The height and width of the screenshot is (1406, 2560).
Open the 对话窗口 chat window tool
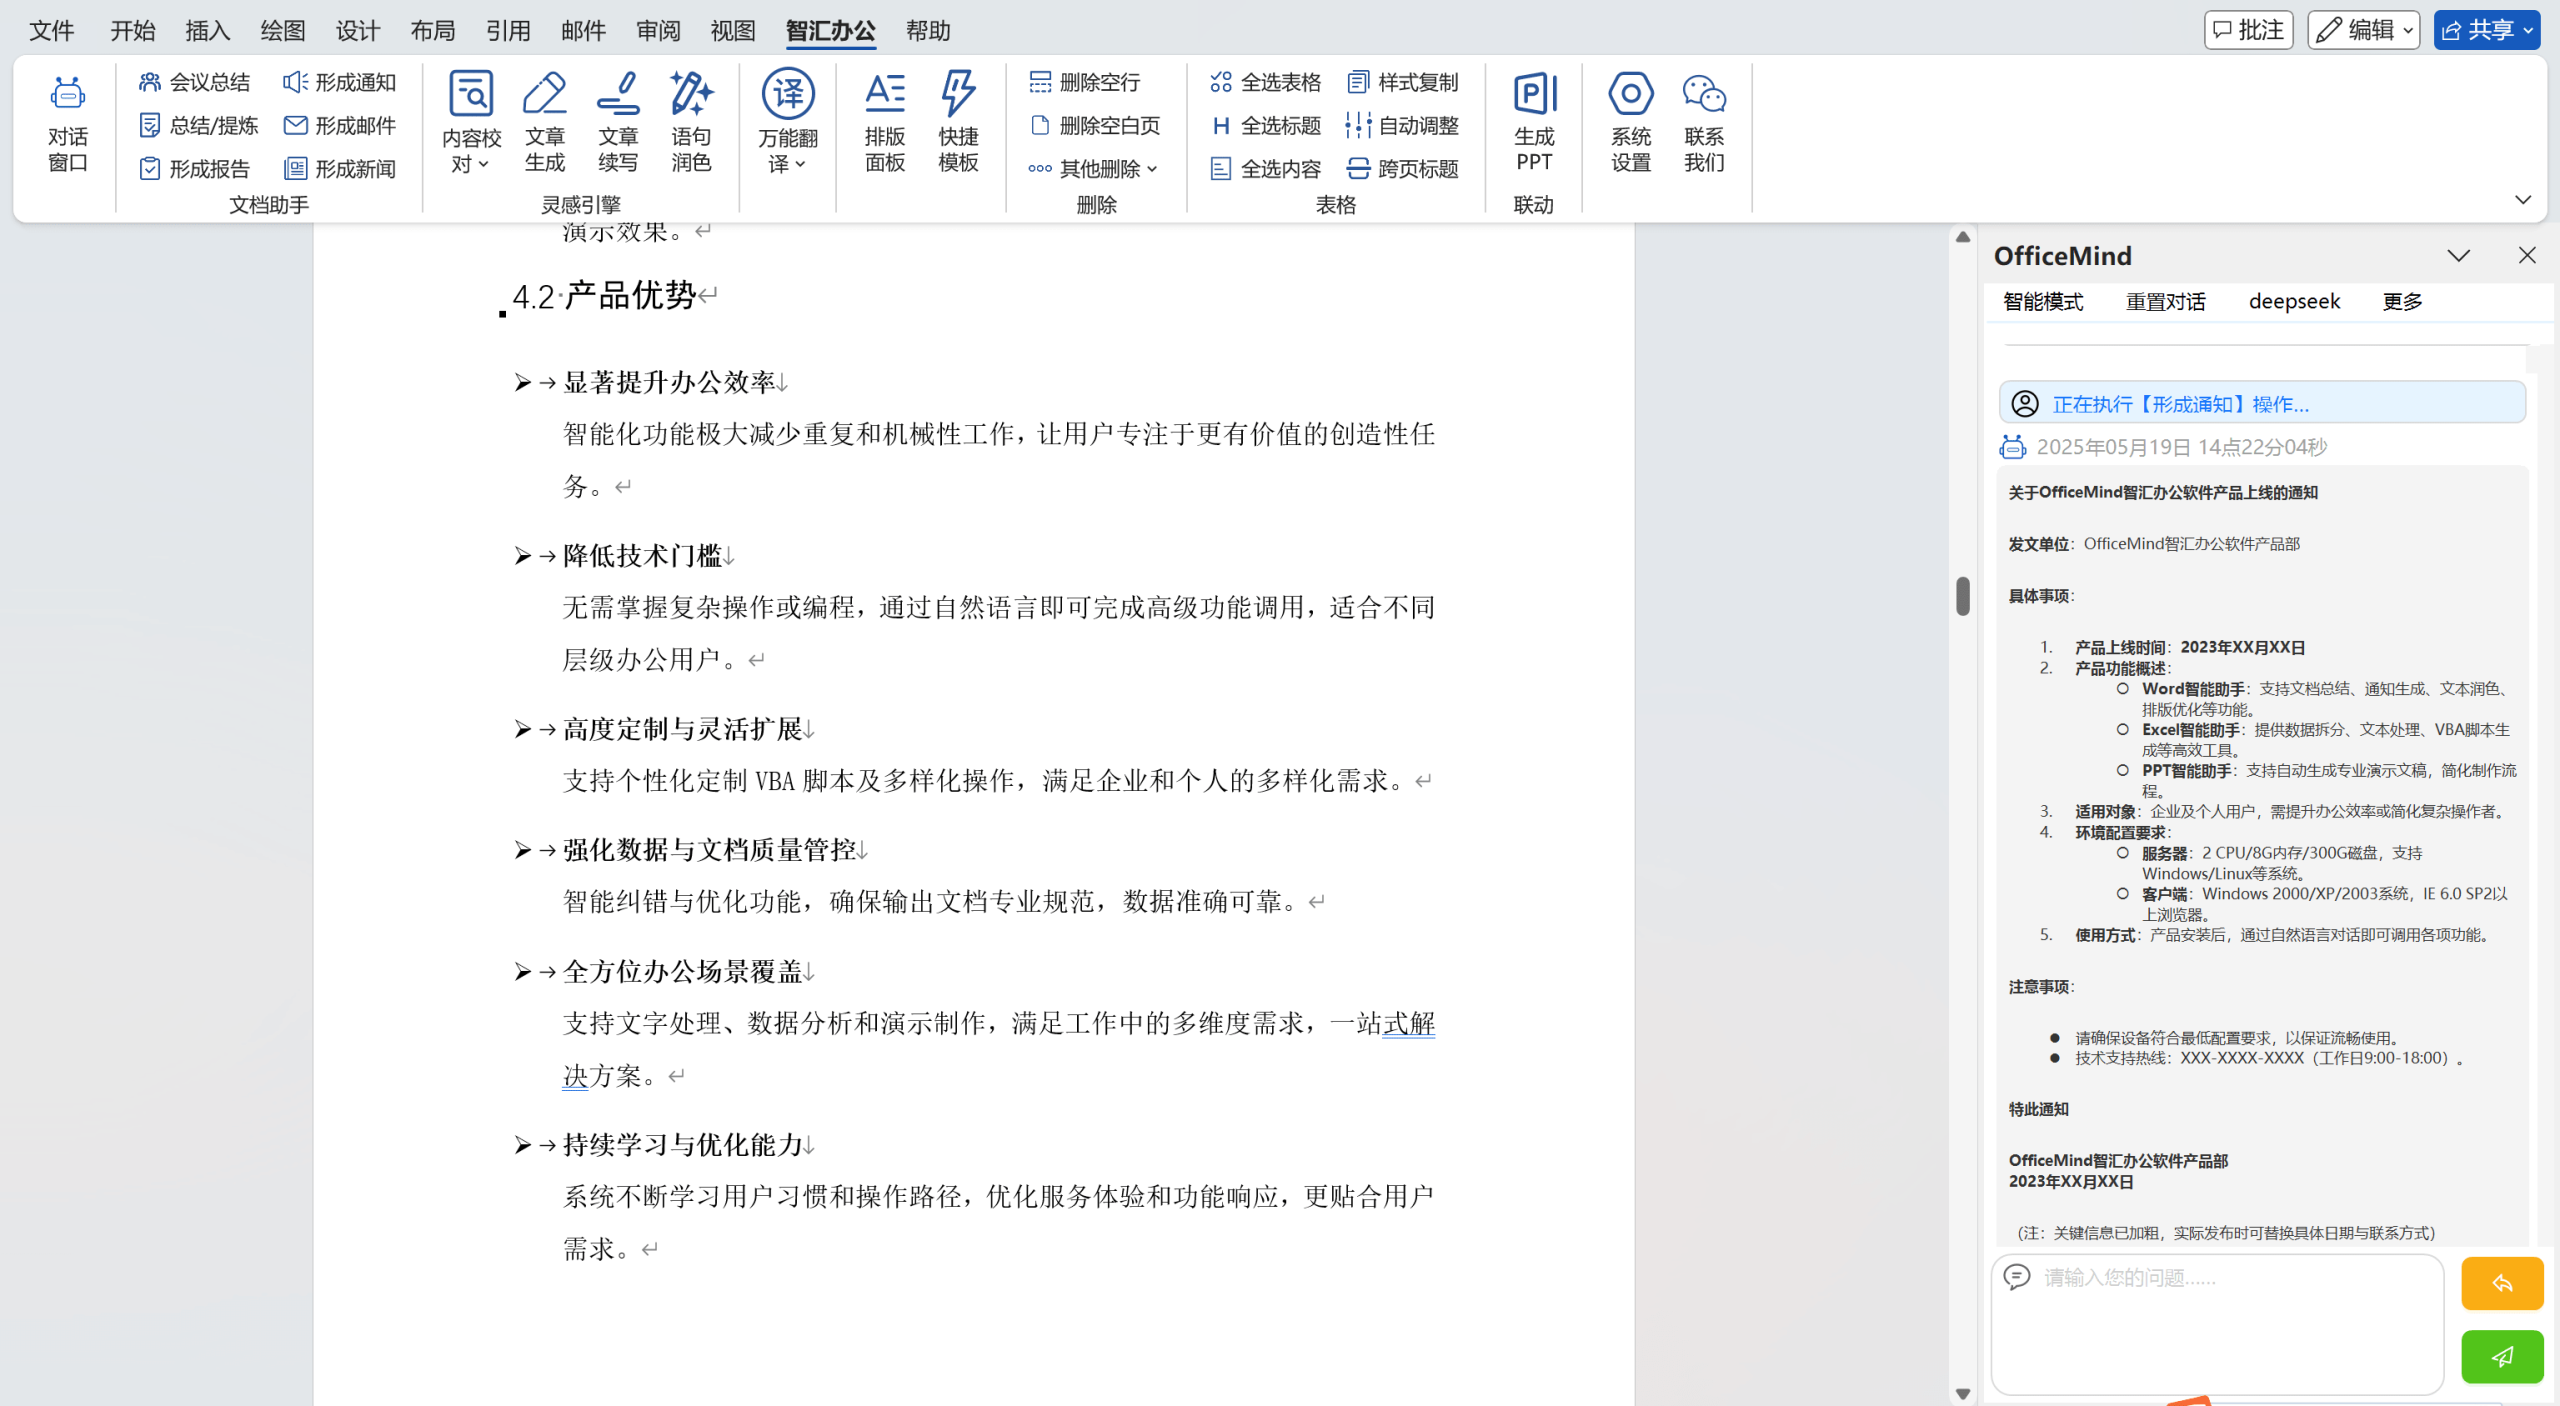click(67, 124)
